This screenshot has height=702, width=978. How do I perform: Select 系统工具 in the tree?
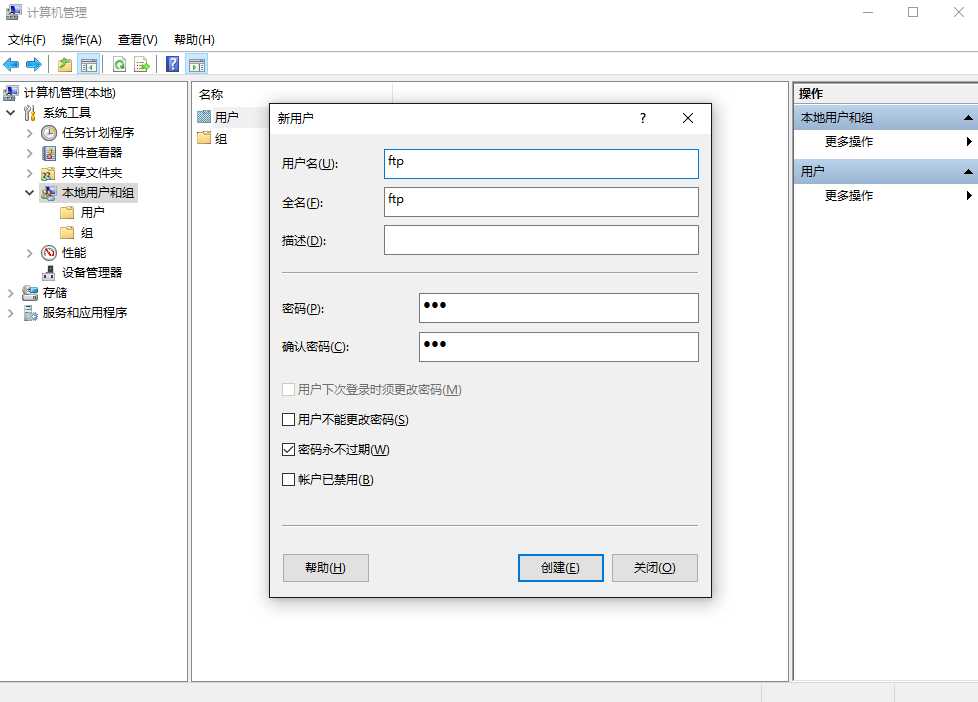point(67,113)
